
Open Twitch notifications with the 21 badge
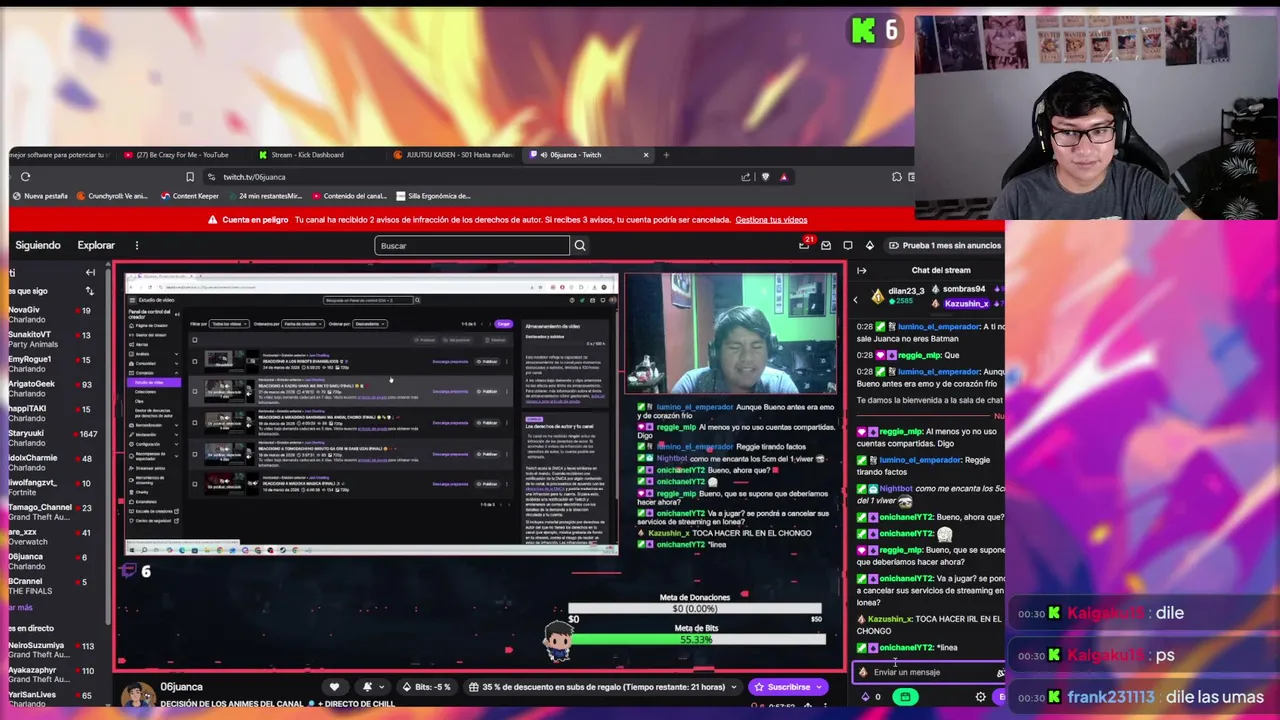805,245
